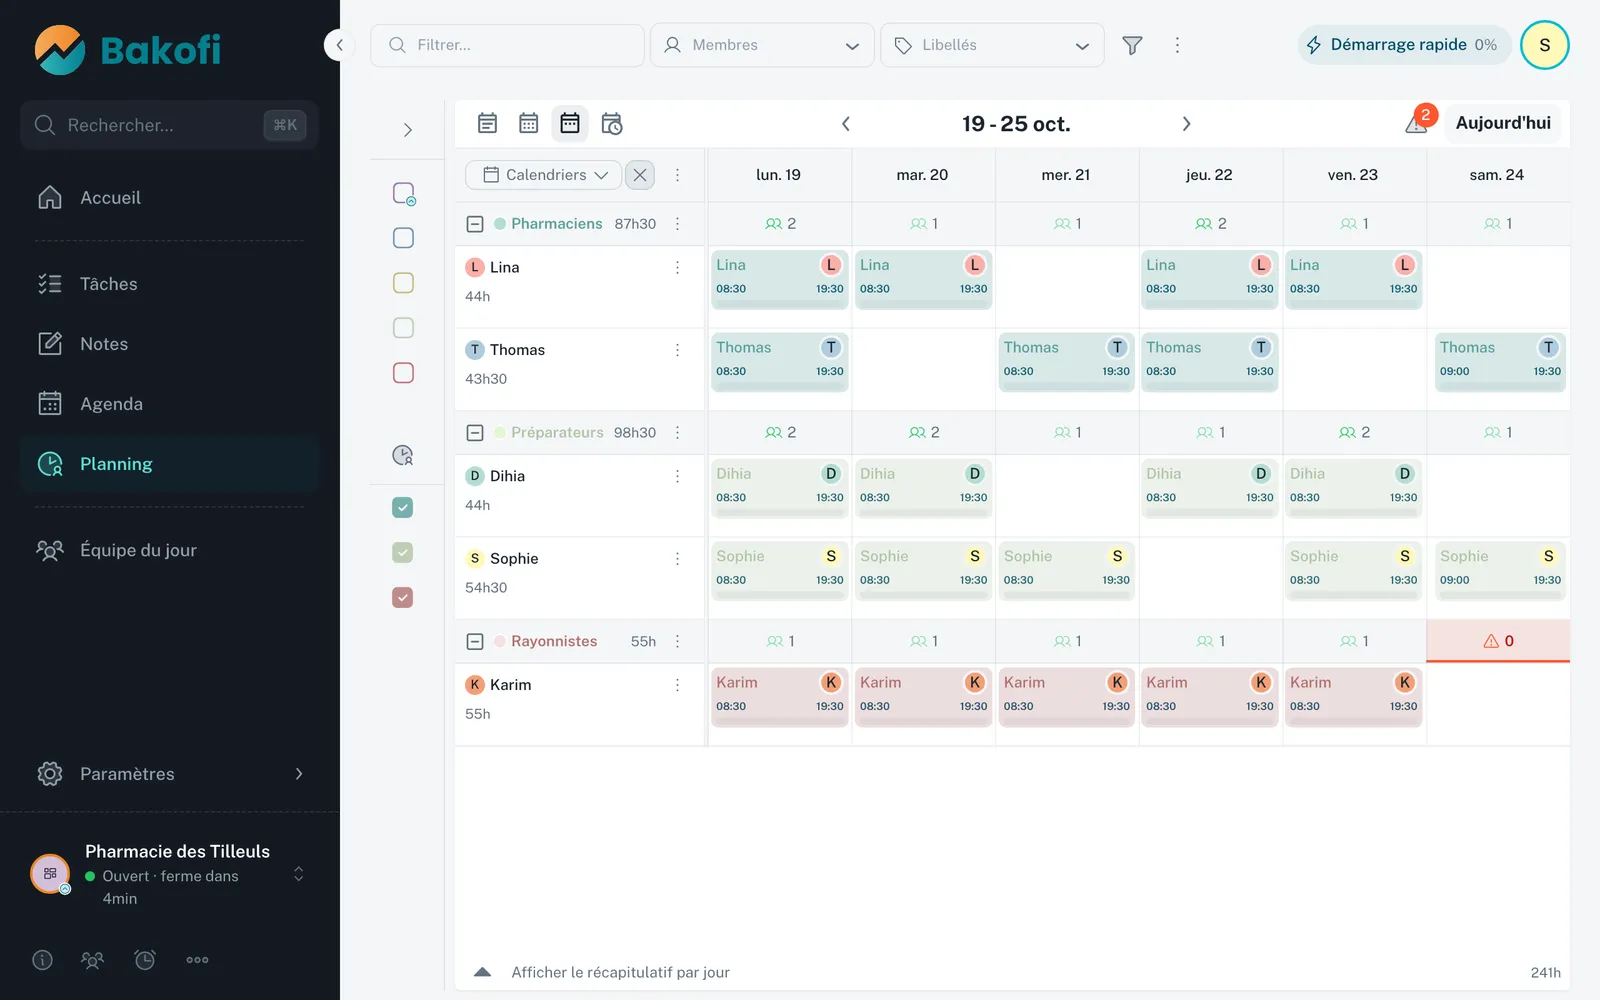
Task: Open the info icon in sidebar footer
Action: point(42,960)
